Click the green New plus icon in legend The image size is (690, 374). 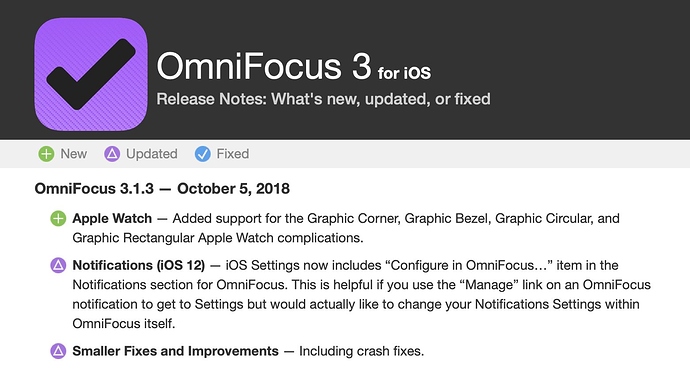pos(46,154)
